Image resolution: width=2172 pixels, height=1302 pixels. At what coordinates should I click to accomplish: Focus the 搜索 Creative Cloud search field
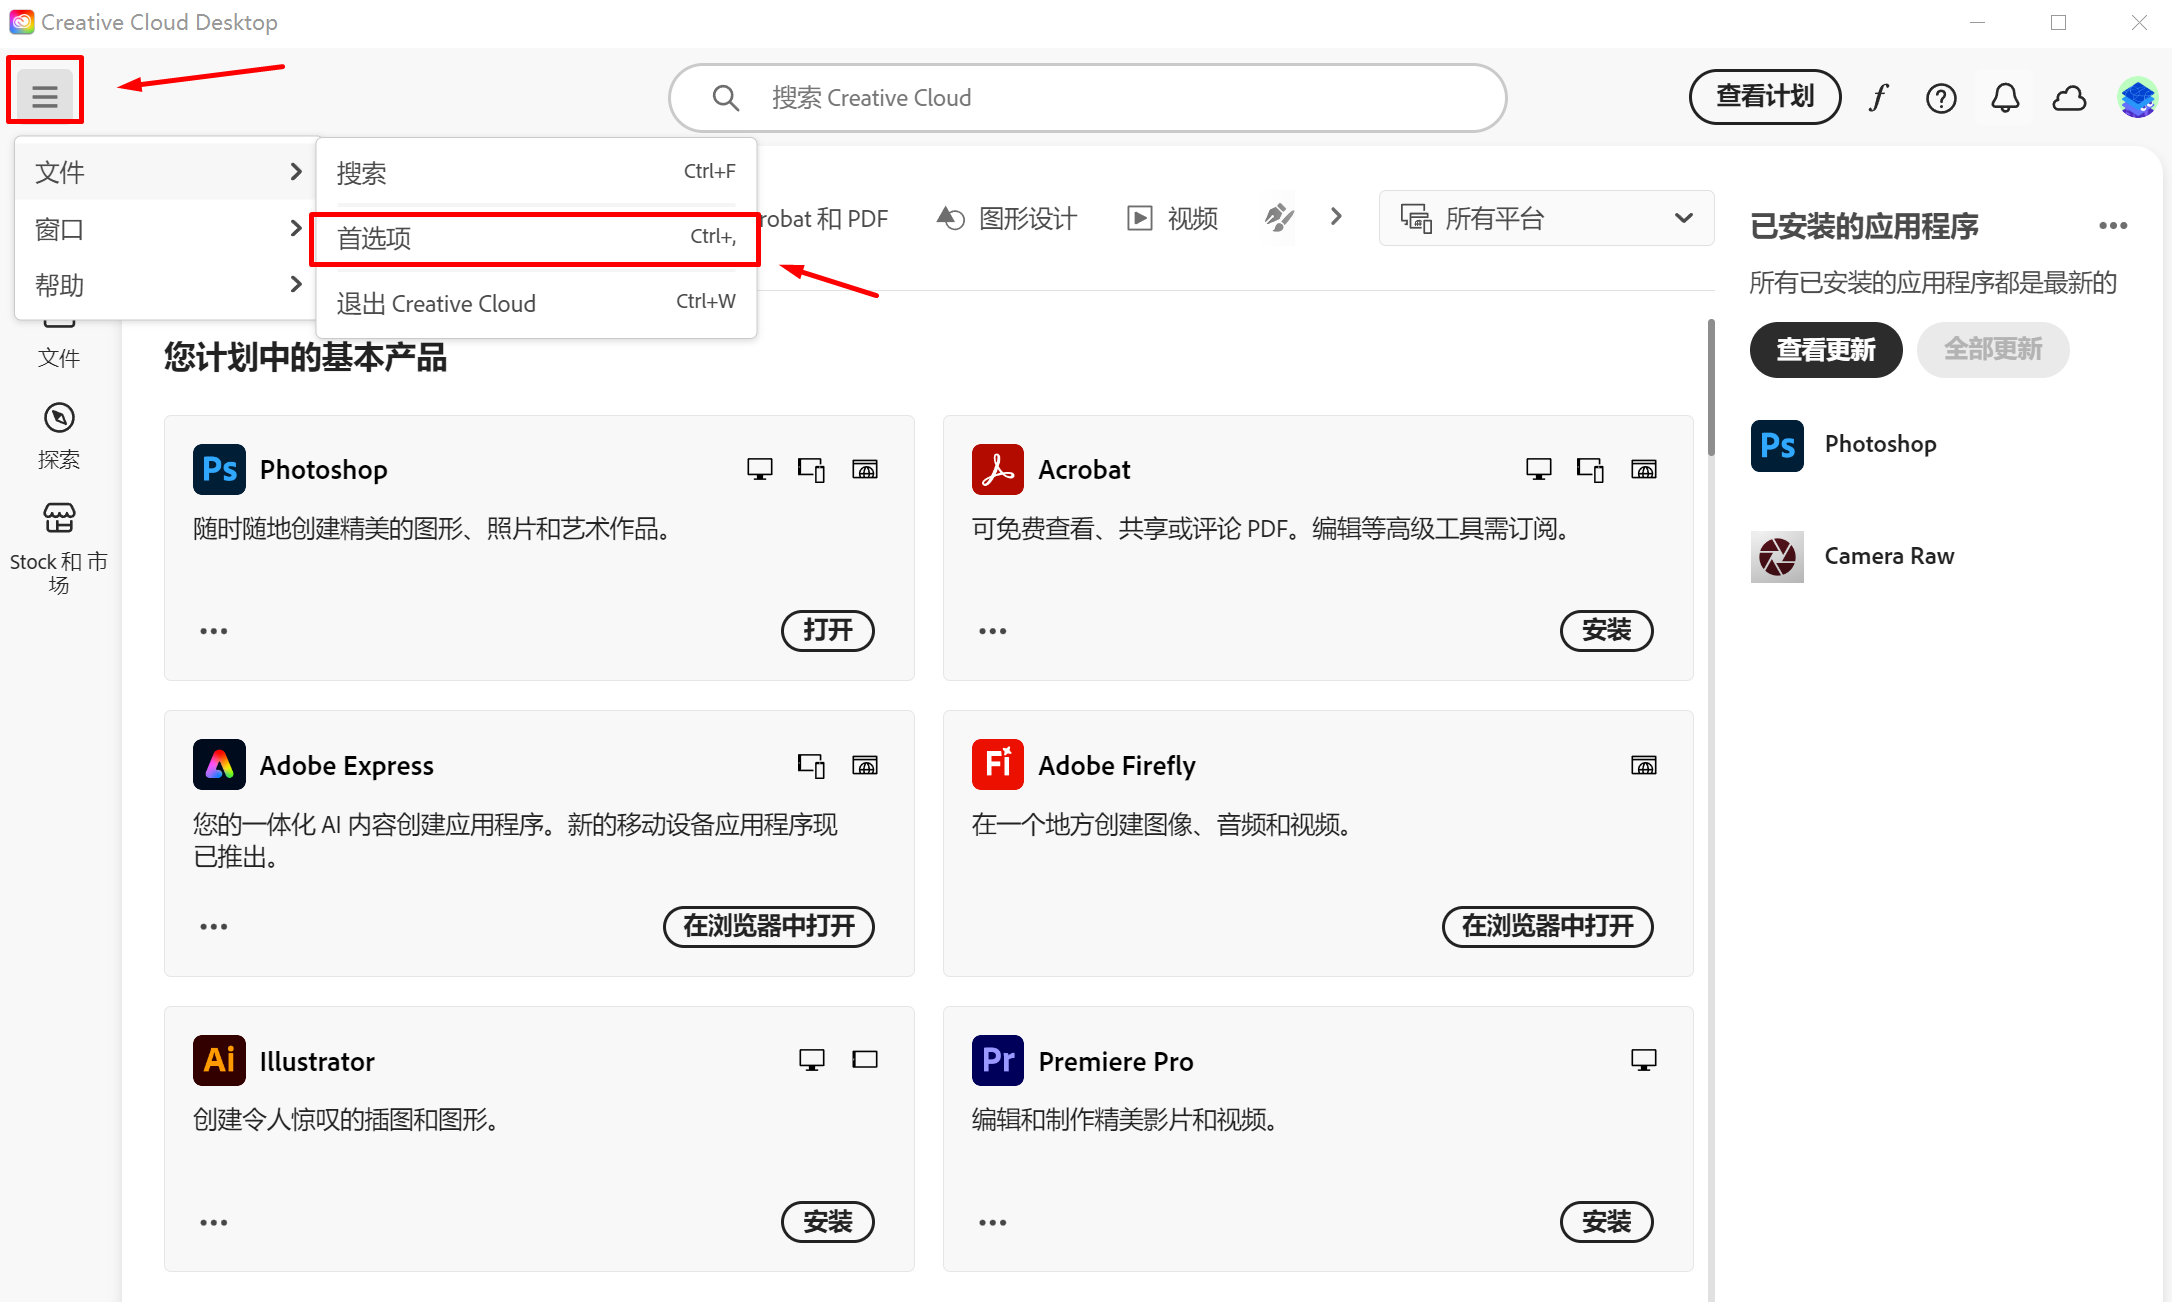click(1088, 98)
